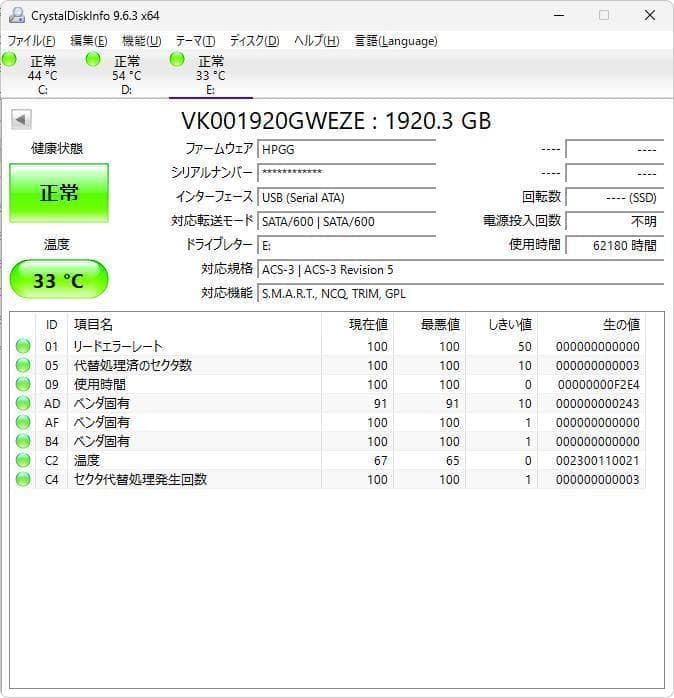Select raw value 002300110021
The image size is (674, 698).
coord(597,461)
